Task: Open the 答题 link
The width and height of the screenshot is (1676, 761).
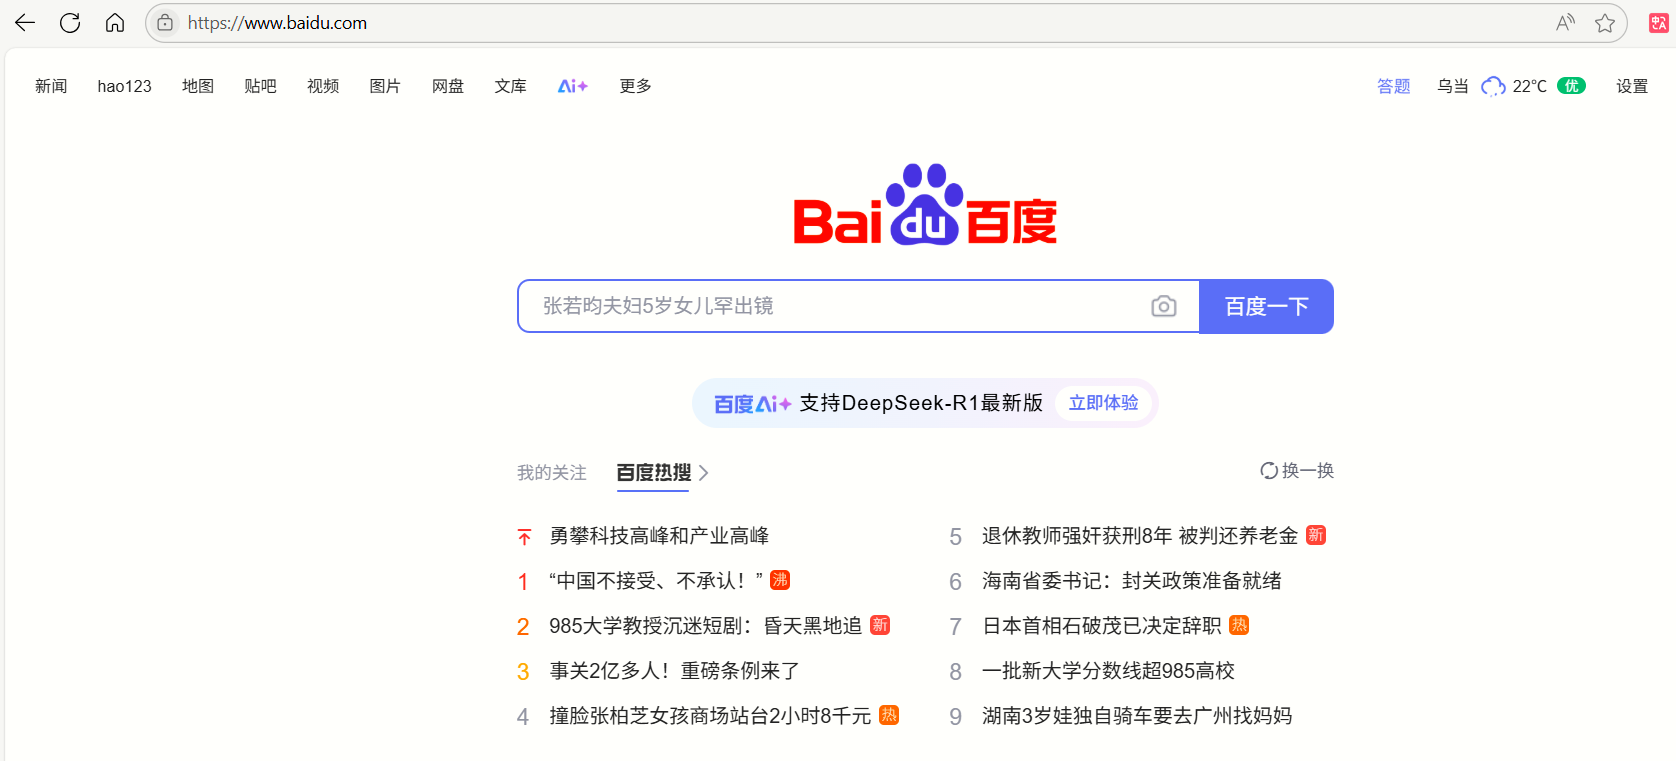Action: [x=1393, y=86]
